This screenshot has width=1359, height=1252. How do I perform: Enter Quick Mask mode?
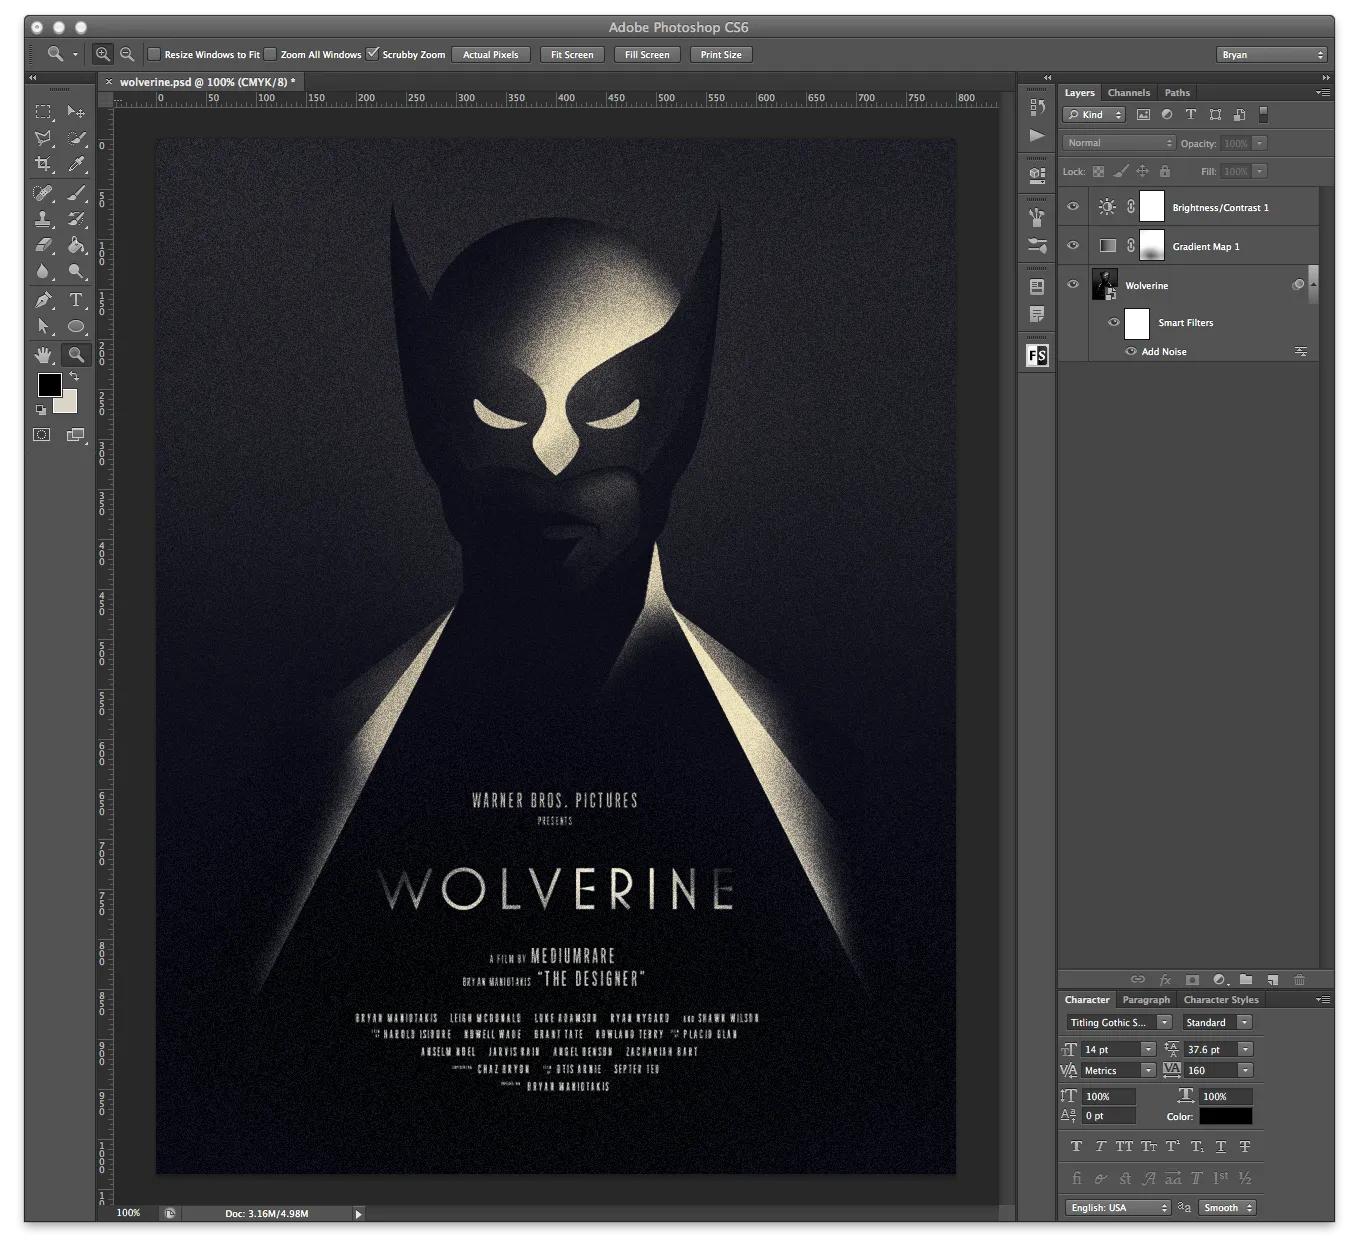coord(42,435)
